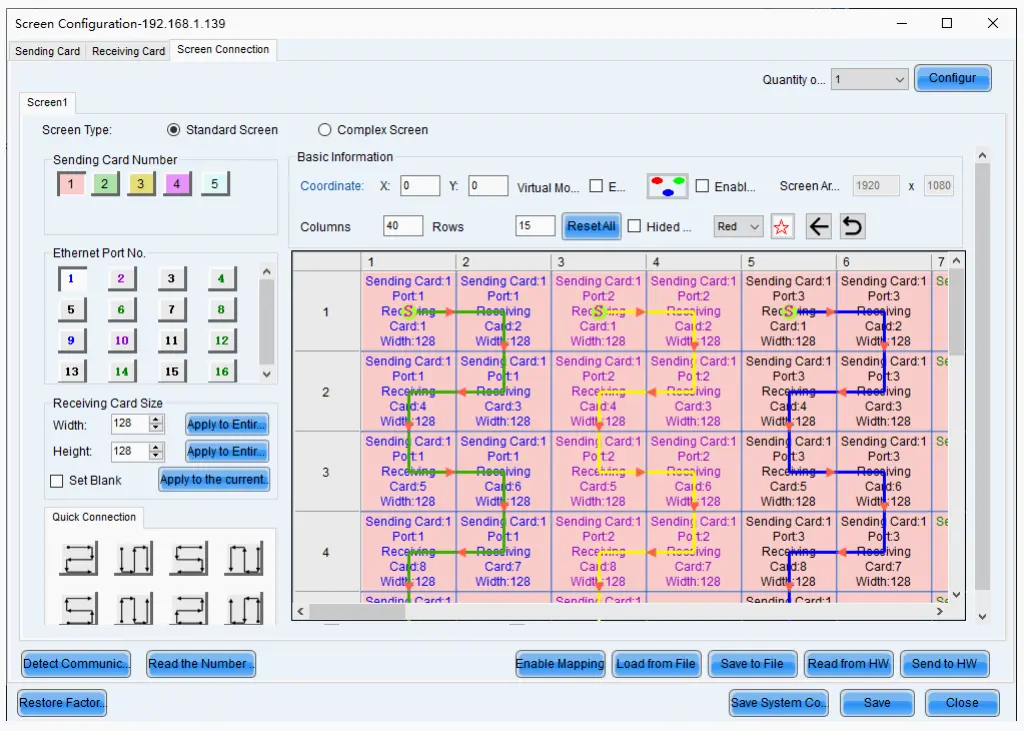
Task: Click the undo curved arrow icon
Action: pyautogui.click(x=852, y=227)
